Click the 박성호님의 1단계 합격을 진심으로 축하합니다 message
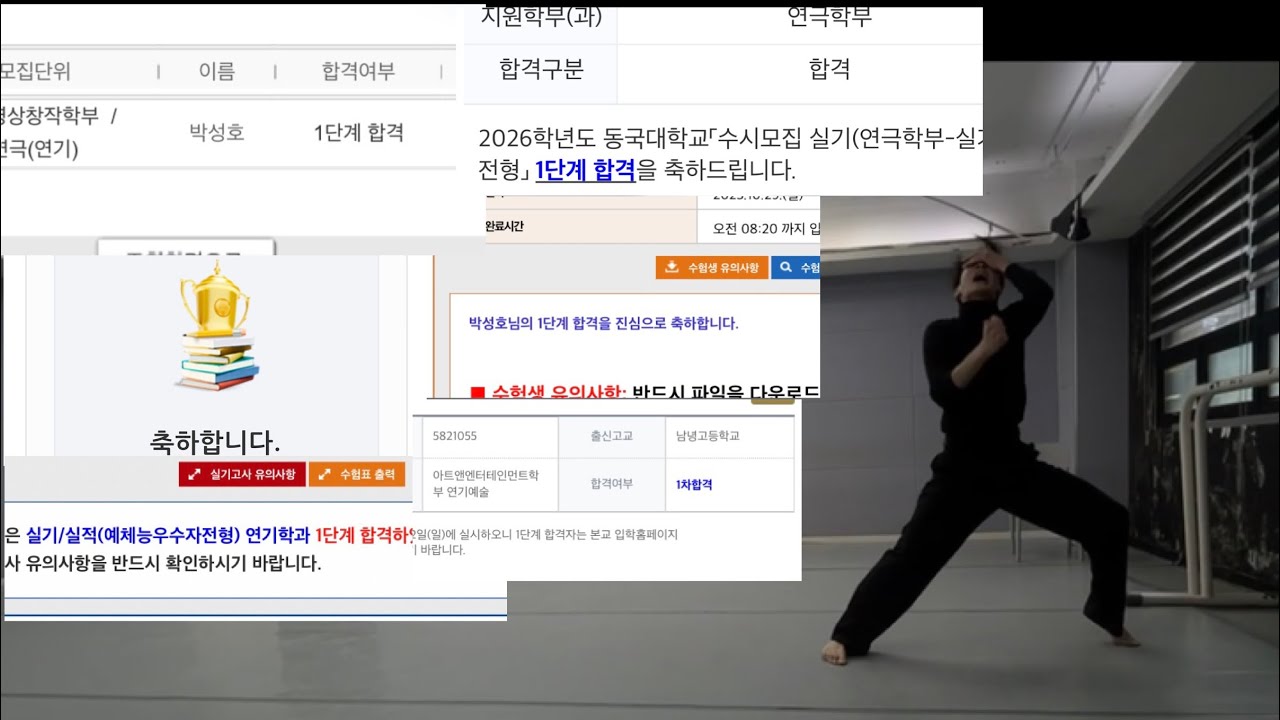1280x720 pixels. pyautogui.click(x=603, y=323)
